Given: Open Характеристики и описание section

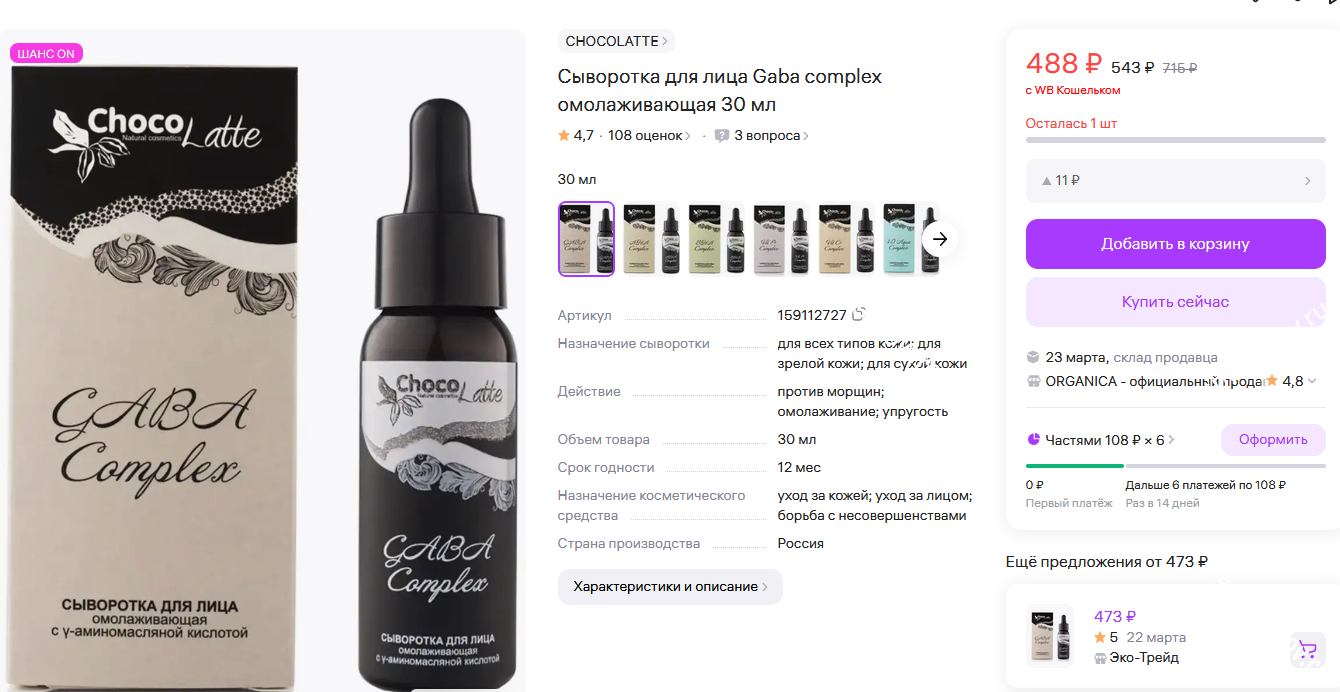Looking at the screenshot, I should [670, 587].
